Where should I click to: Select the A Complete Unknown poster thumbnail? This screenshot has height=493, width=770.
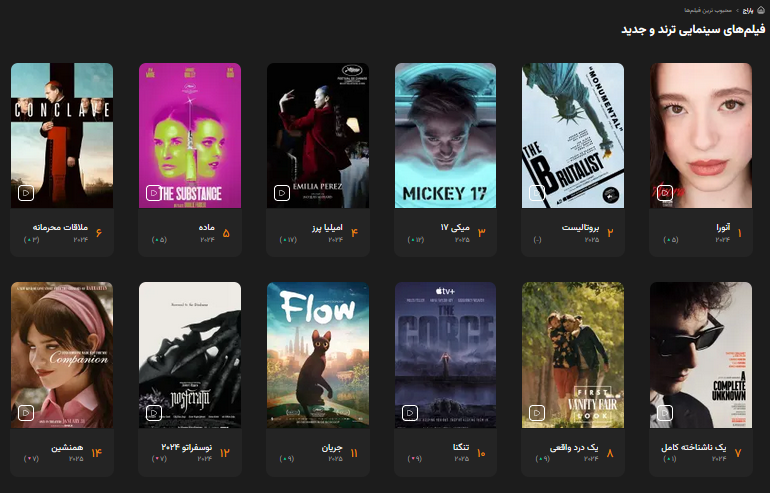[x=701, y=355]
